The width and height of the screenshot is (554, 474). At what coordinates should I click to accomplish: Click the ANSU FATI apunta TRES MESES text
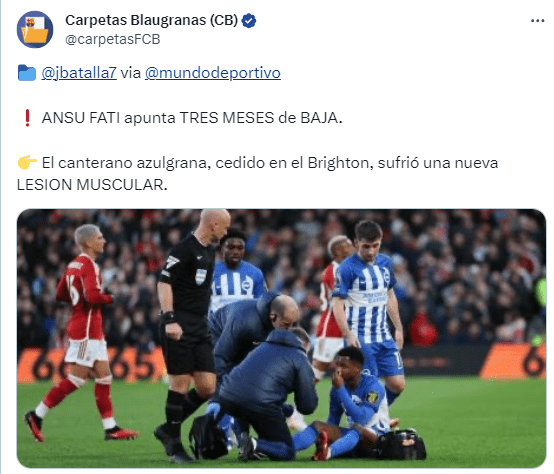[158, 118]
